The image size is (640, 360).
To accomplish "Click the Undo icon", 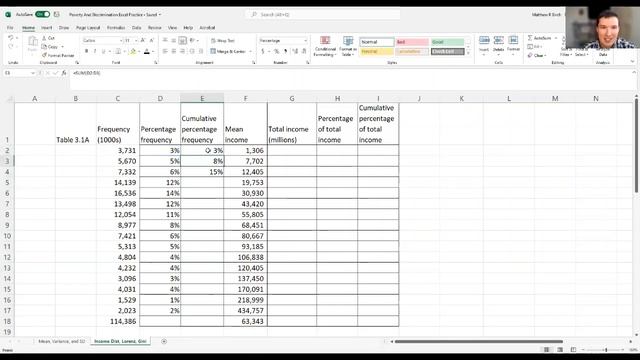I will click(11, 38).
